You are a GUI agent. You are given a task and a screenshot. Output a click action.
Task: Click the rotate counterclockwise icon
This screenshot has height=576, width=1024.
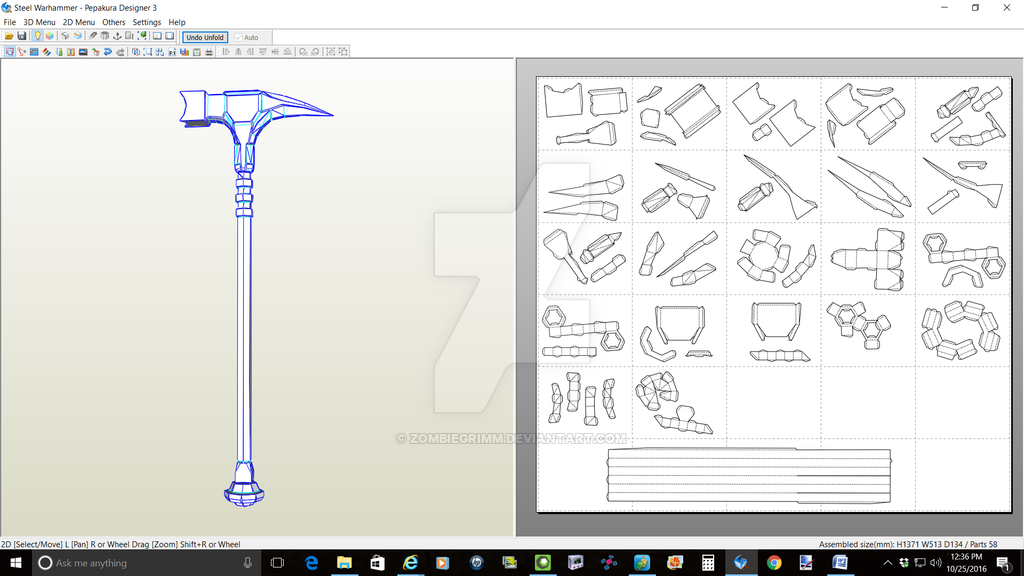(303, 52)
